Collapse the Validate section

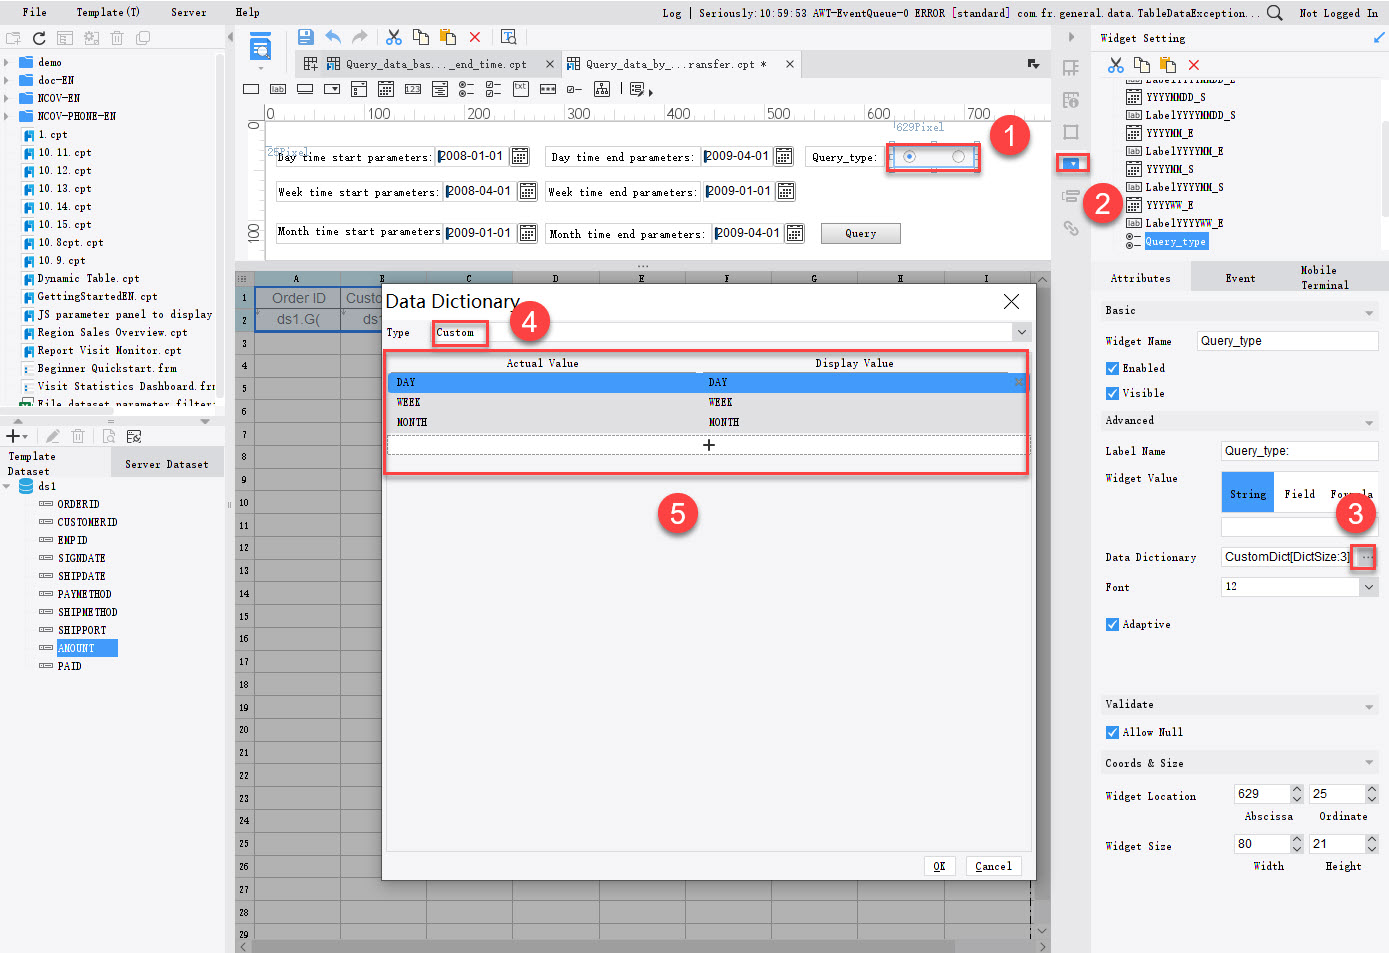1369,707
